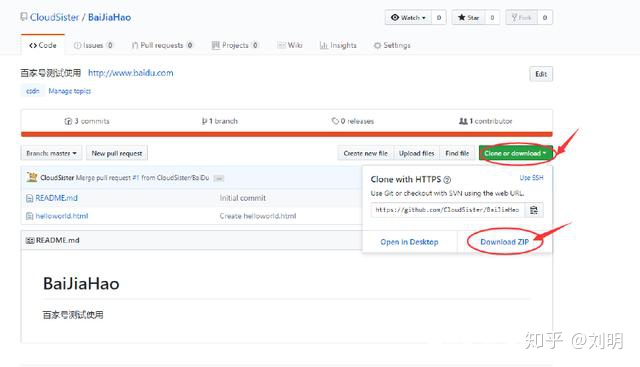Viewport: 640px width, 367px height.
Task: Click the Fork count 0
Action: [x=545, y=18]
